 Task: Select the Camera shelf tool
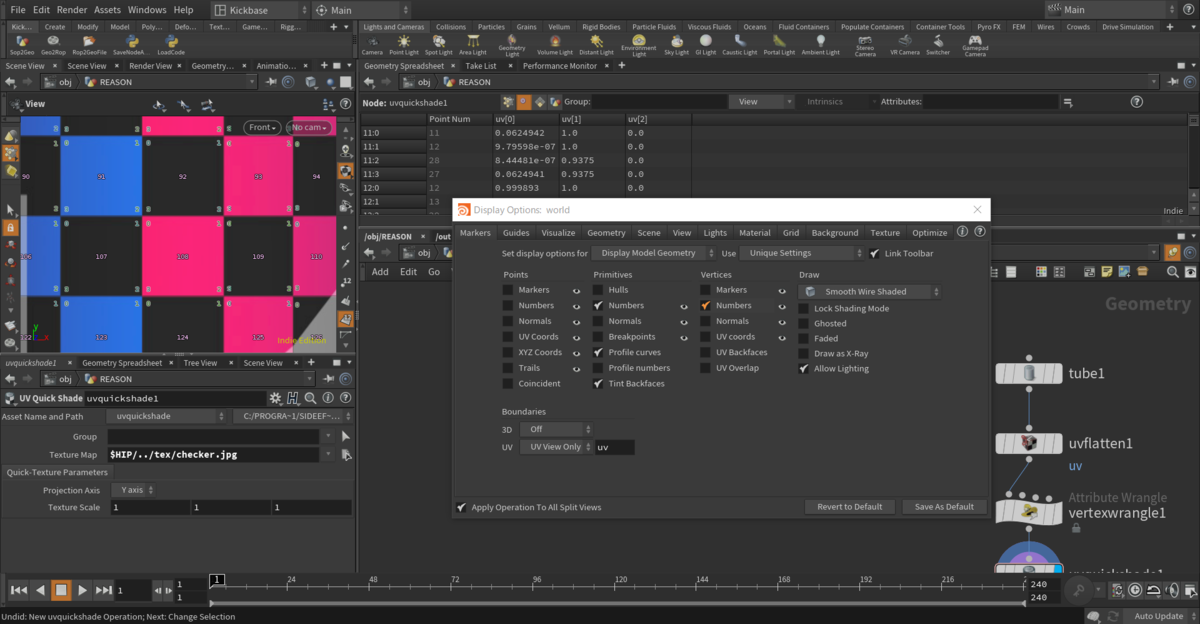[x=372, y=44]
